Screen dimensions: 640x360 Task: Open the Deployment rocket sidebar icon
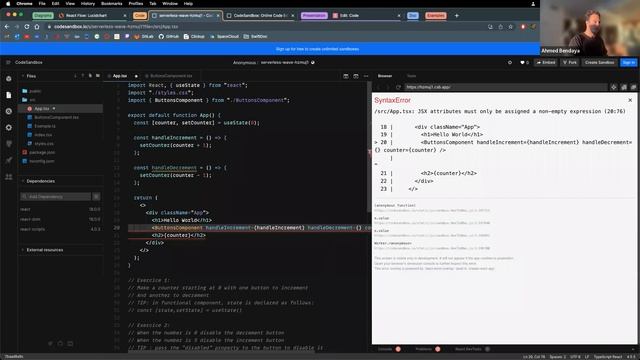pos(9,160)
